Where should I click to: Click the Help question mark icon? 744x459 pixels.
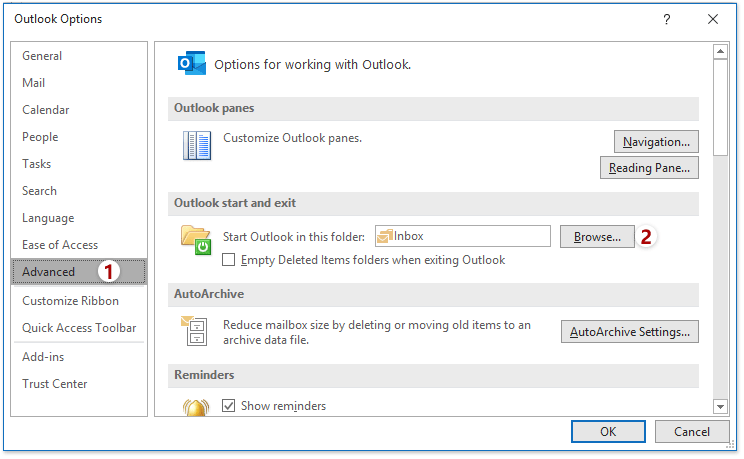pos(666,19)
